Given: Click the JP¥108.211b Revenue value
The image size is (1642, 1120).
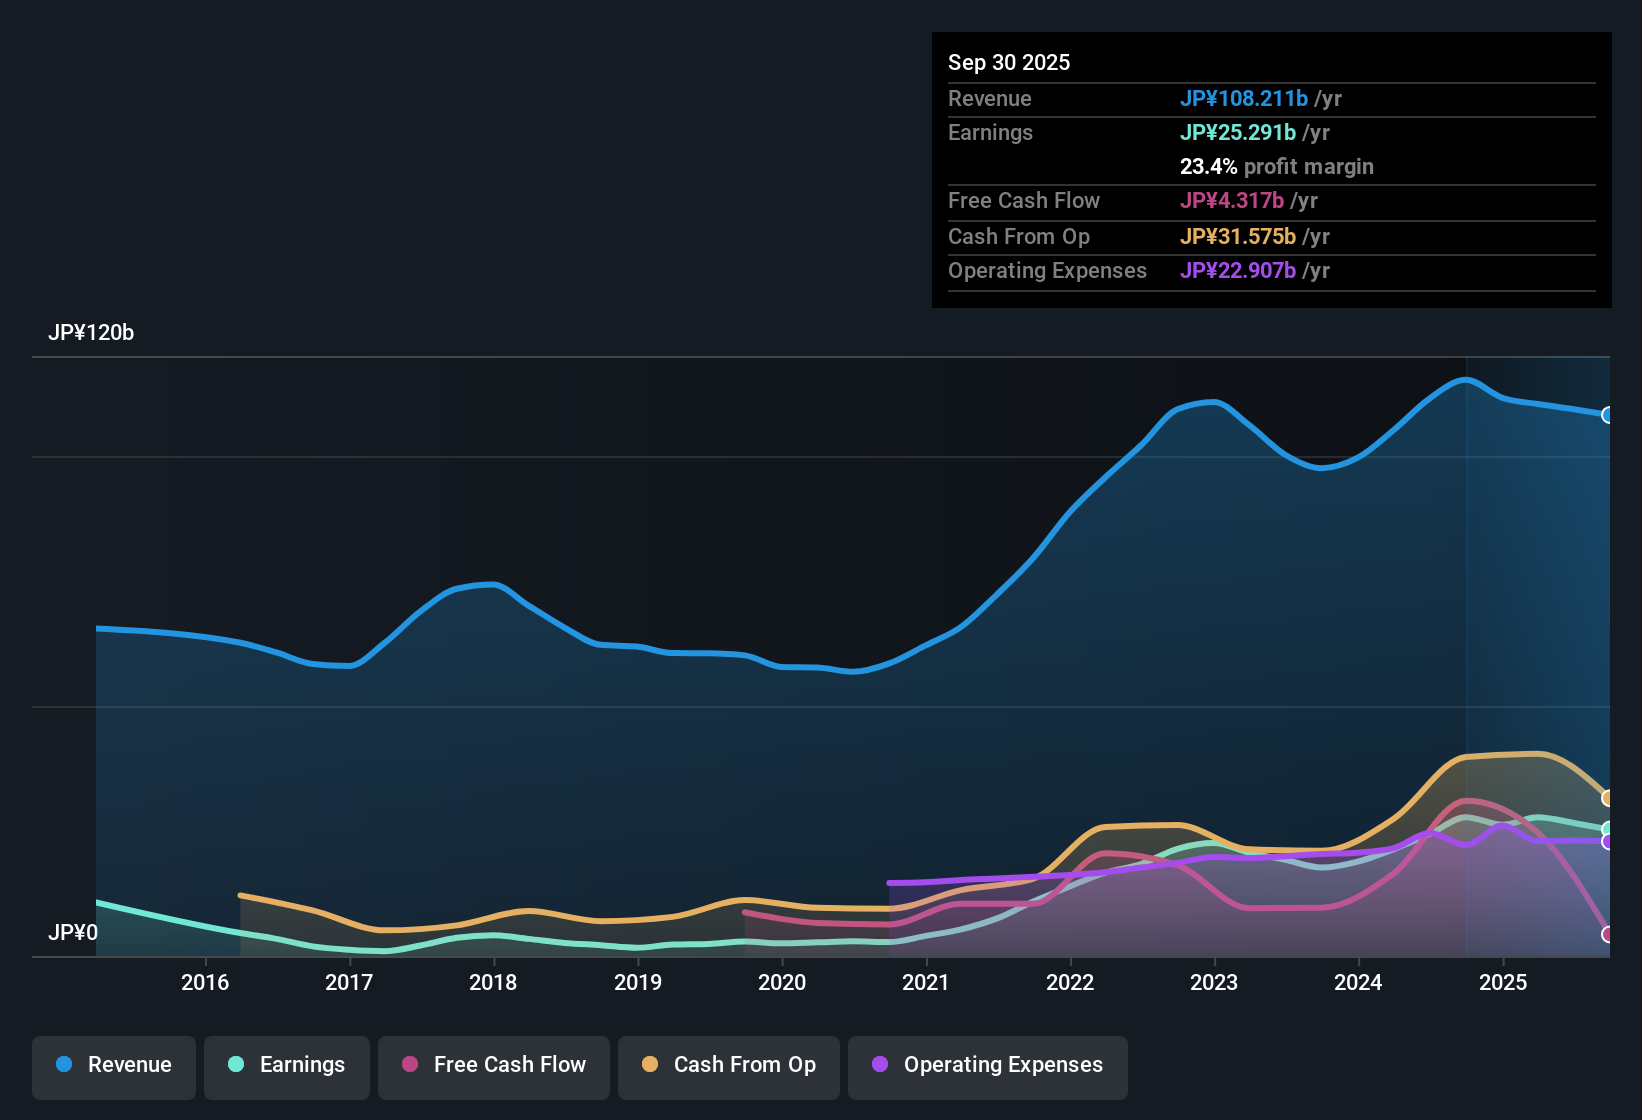Looking at the screenshot, I should tap(1245, 98).
